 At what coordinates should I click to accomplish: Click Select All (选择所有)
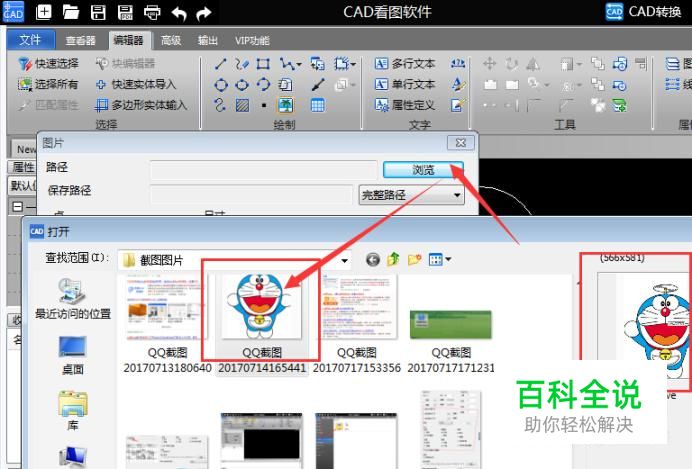coord(48,84)
